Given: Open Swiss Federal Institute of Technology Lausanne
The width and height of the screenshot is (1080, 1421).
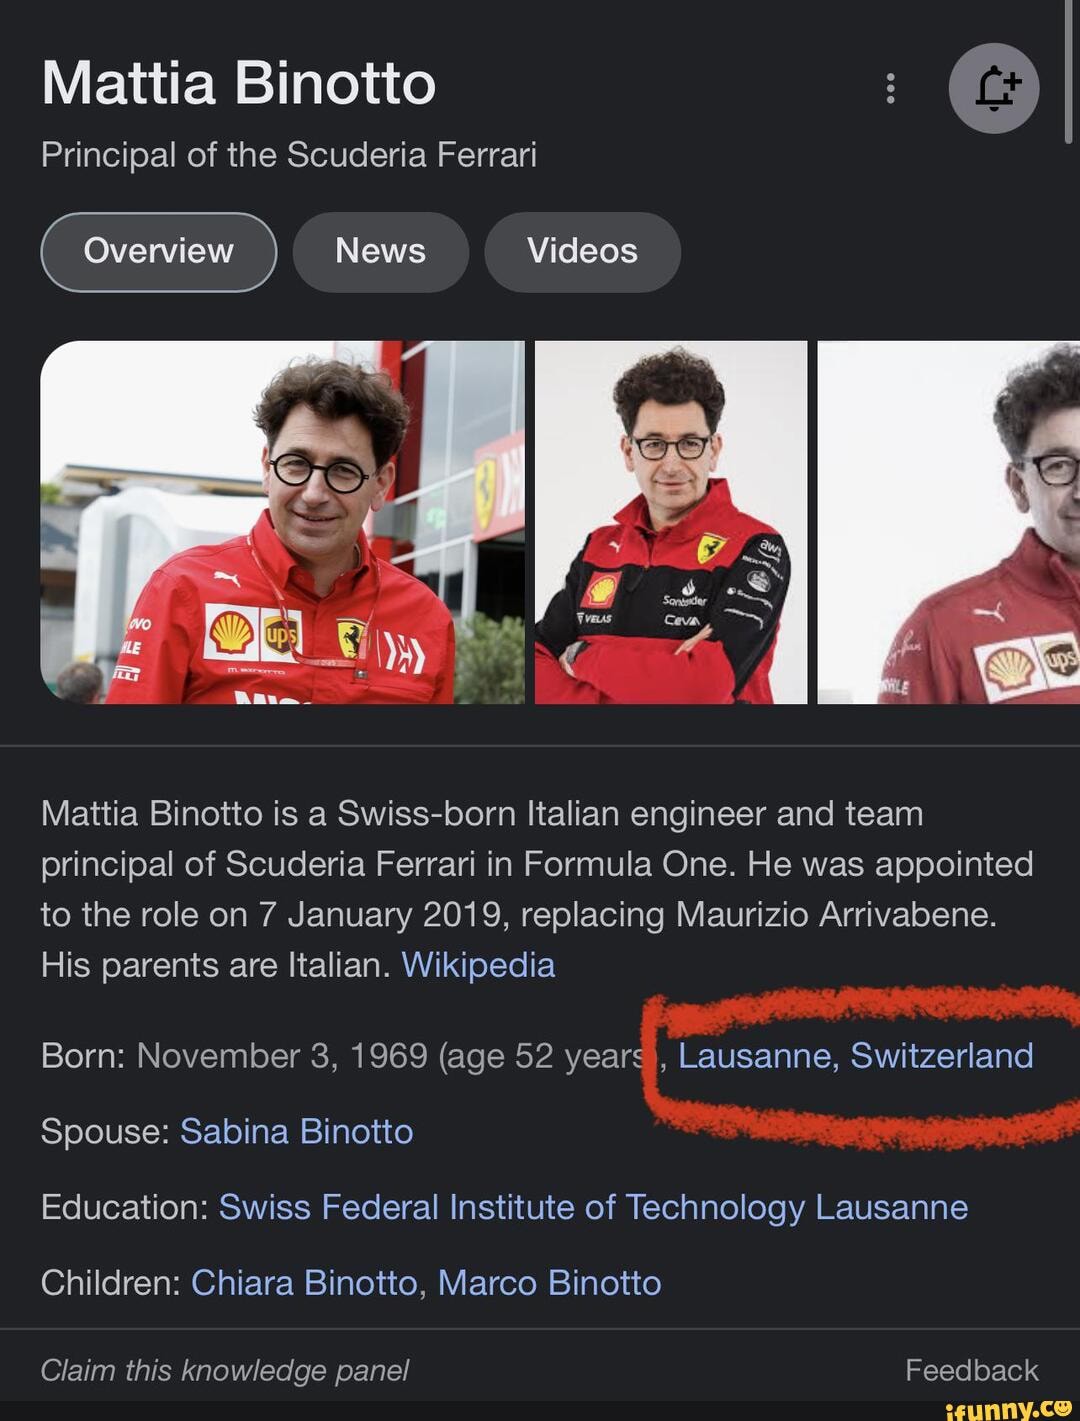Looking at the screenshot, I should pos(593,1207).
